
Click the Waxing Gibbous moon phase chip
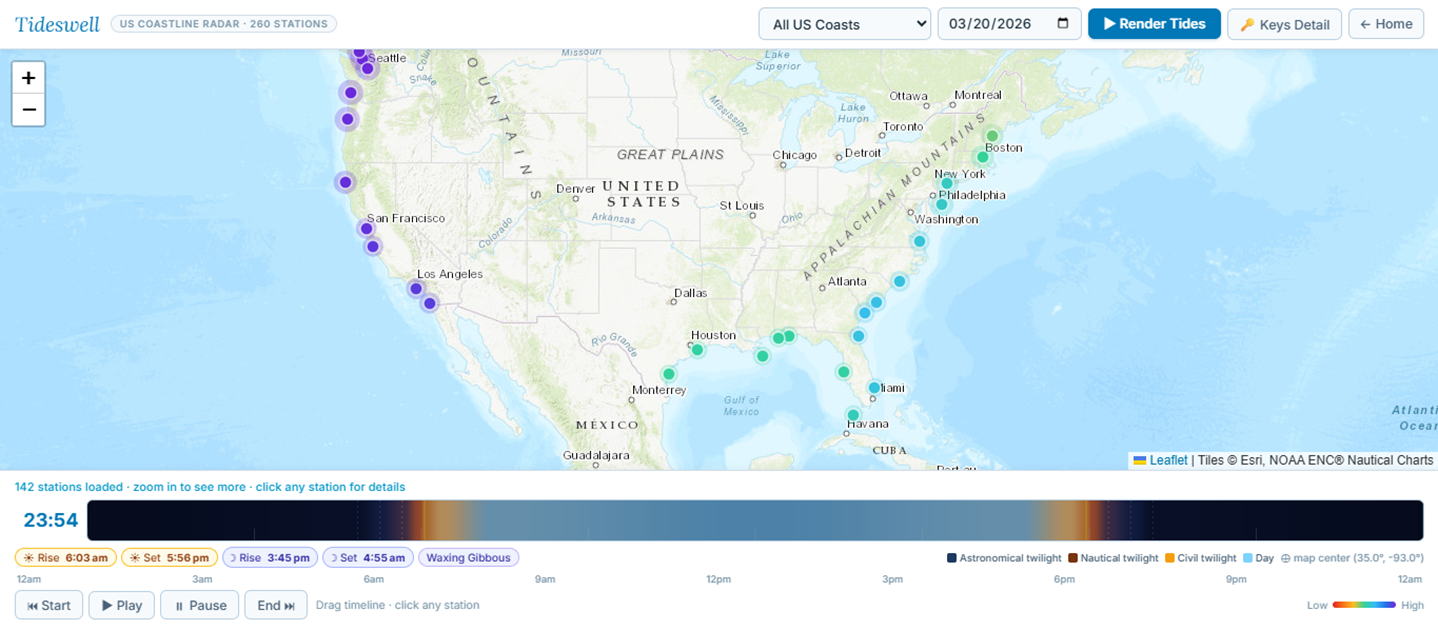click(468, 558)
